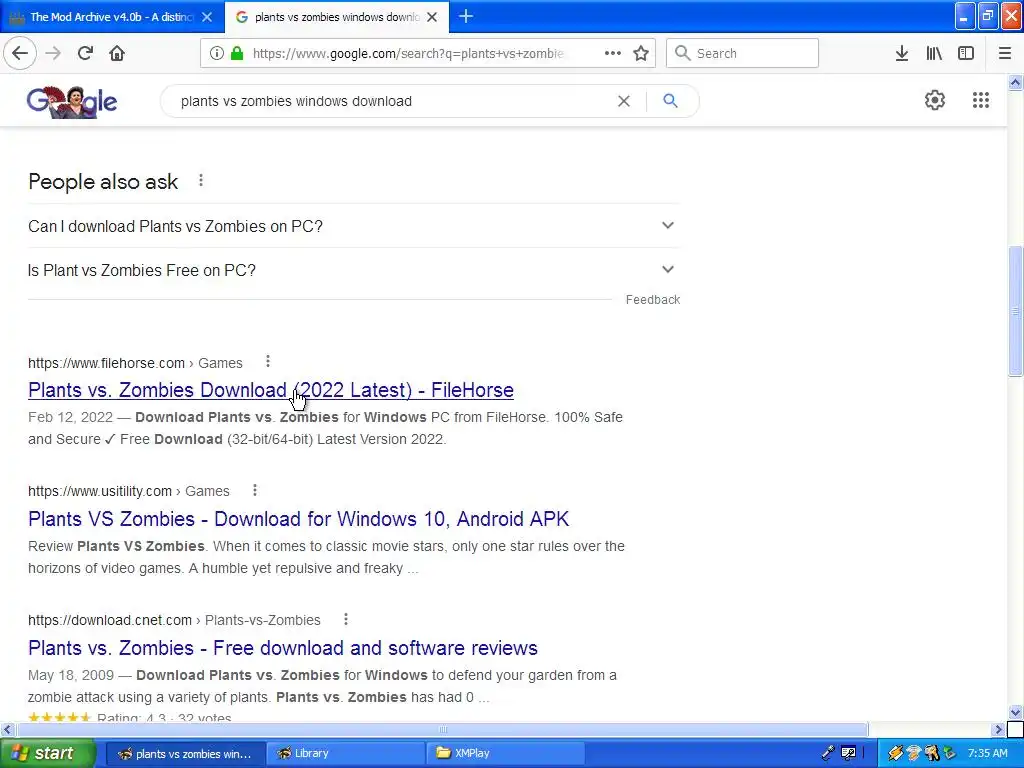1024x768 pixels.
Task: Select the plants vs zombies windows download tab
Action: click(336, 17)
